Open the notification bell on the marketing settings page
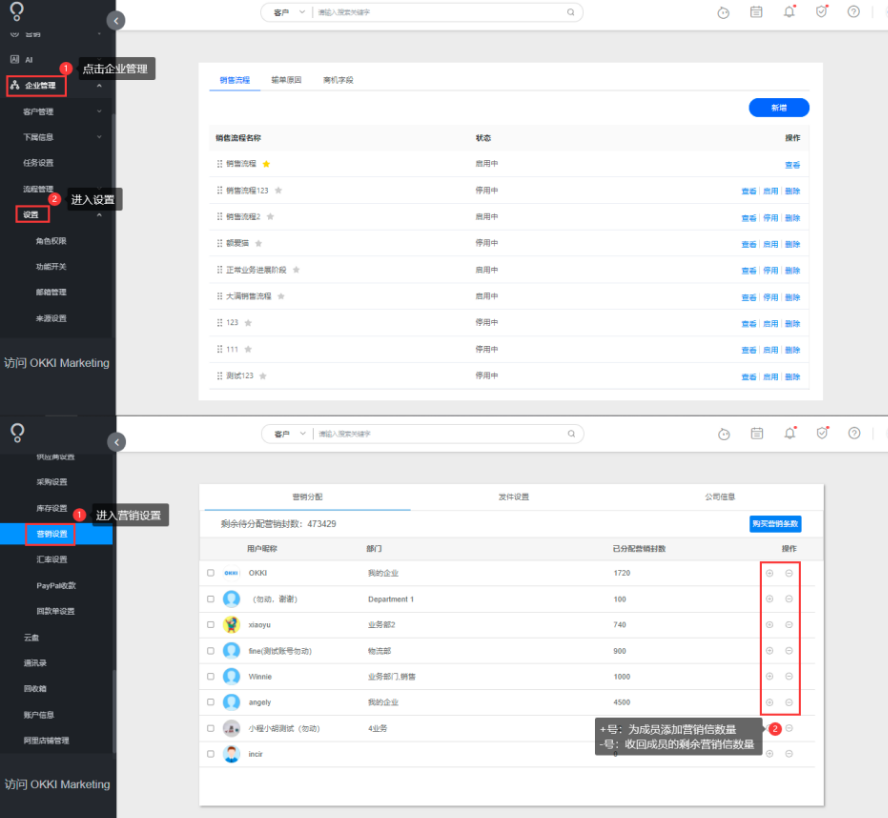Screen dimensions: 888x818 pos(789,433)
